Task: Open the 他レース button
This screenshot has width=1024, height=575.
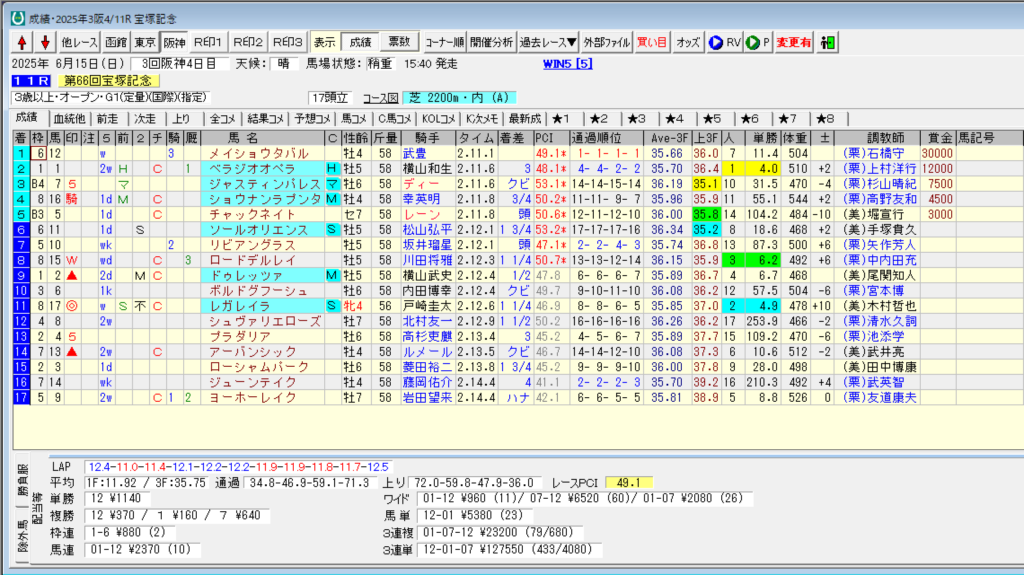Action: (x=79, y=42)
